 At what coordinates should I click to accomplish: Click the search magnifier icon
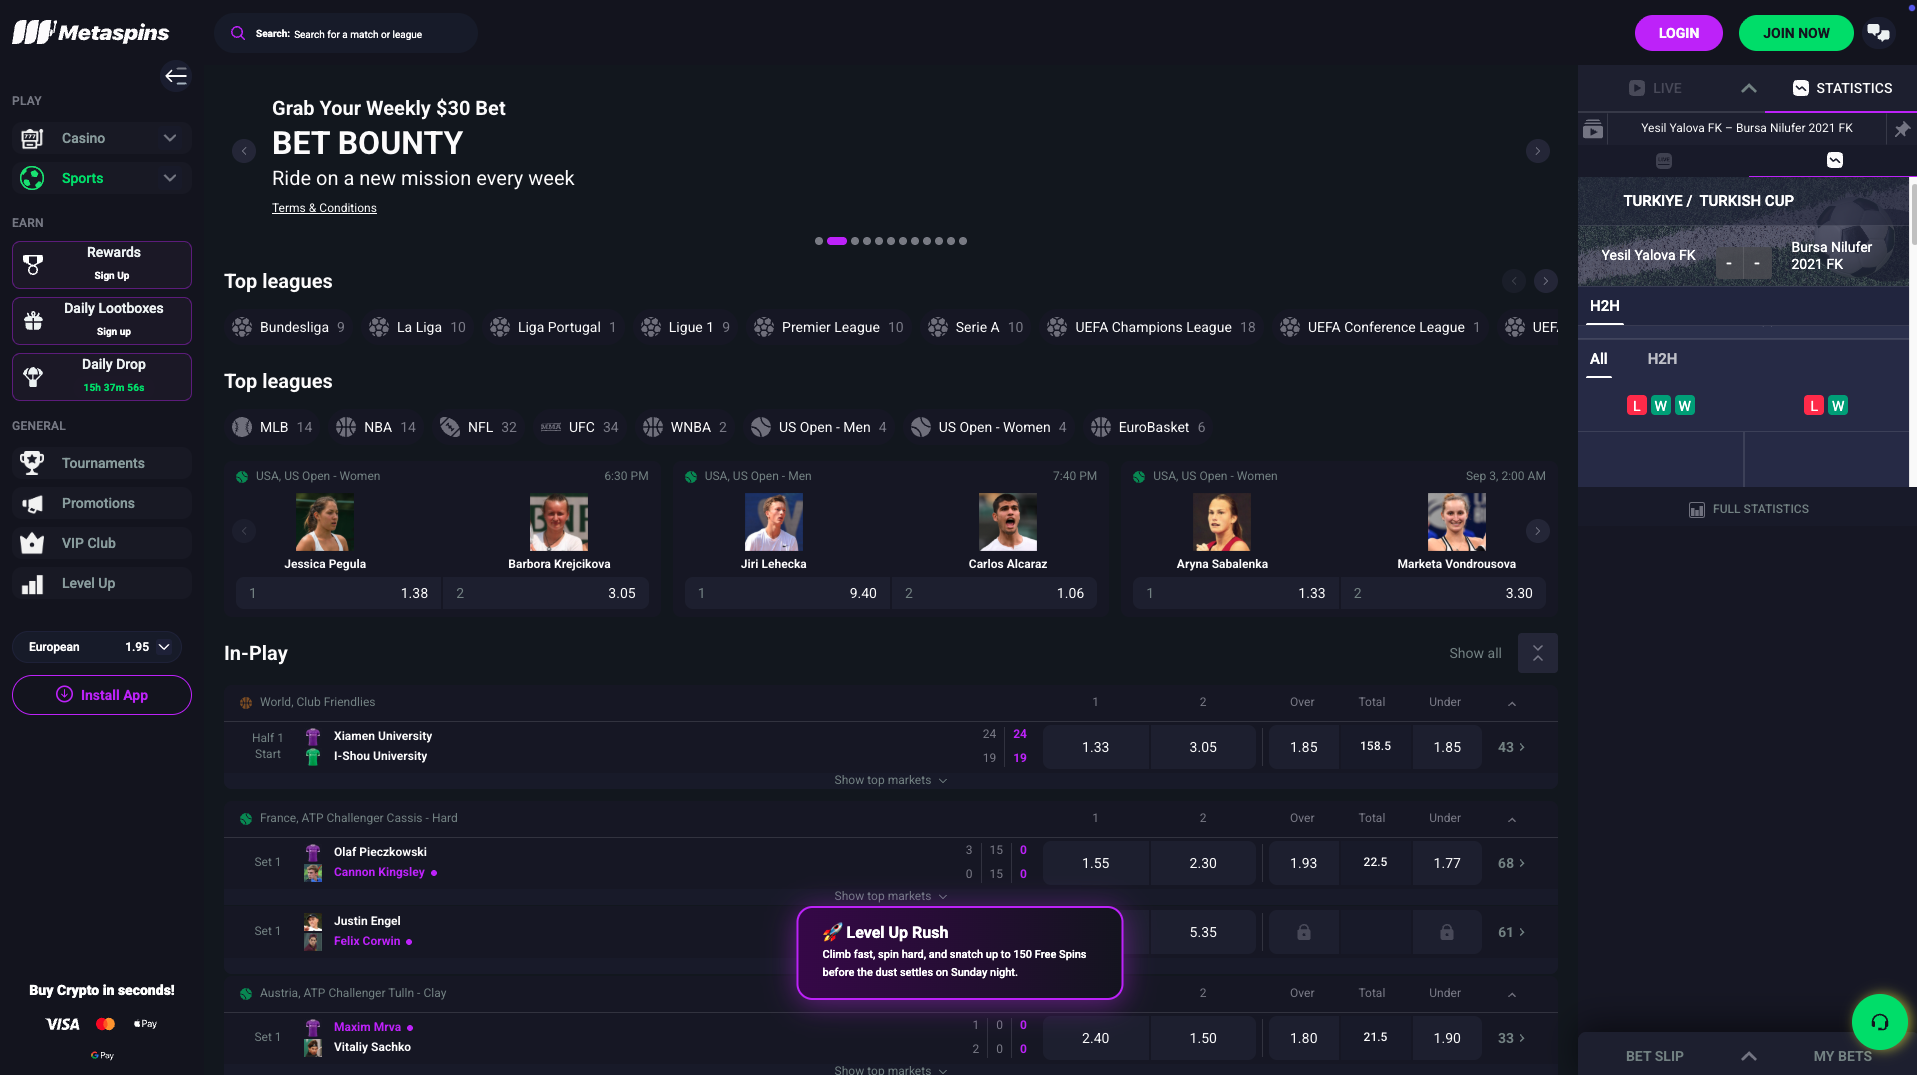coord(238,33)
